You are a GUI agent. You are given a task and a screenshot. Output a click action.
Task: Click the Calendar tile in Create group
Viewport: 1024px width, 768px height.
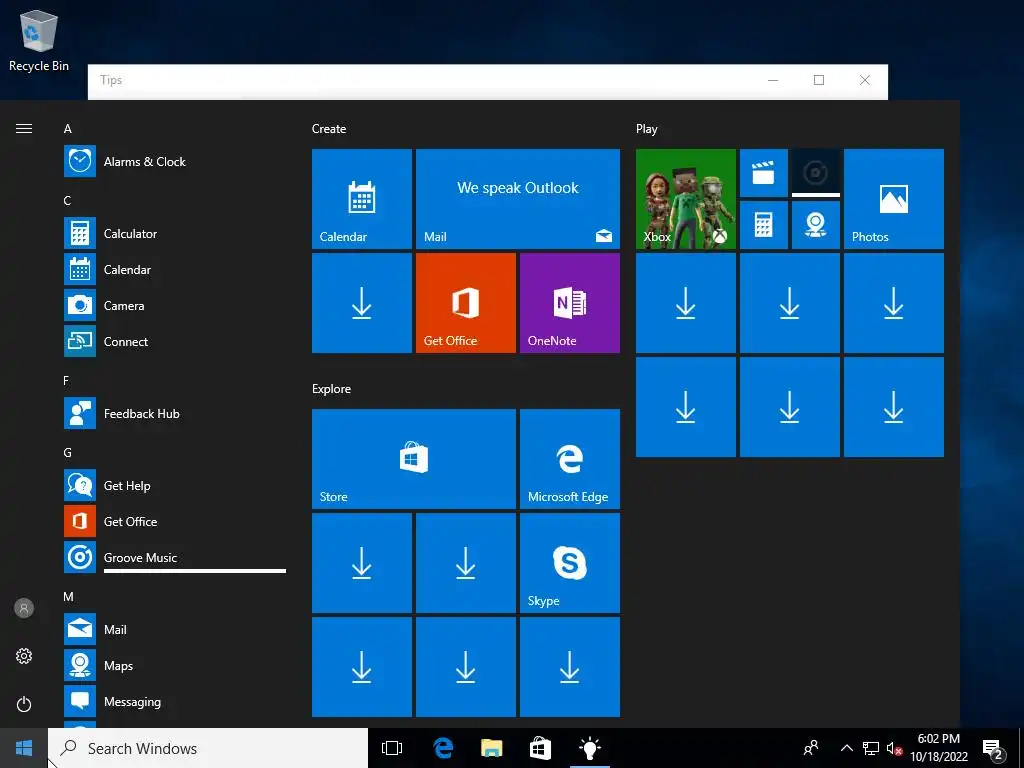[362, 199]
